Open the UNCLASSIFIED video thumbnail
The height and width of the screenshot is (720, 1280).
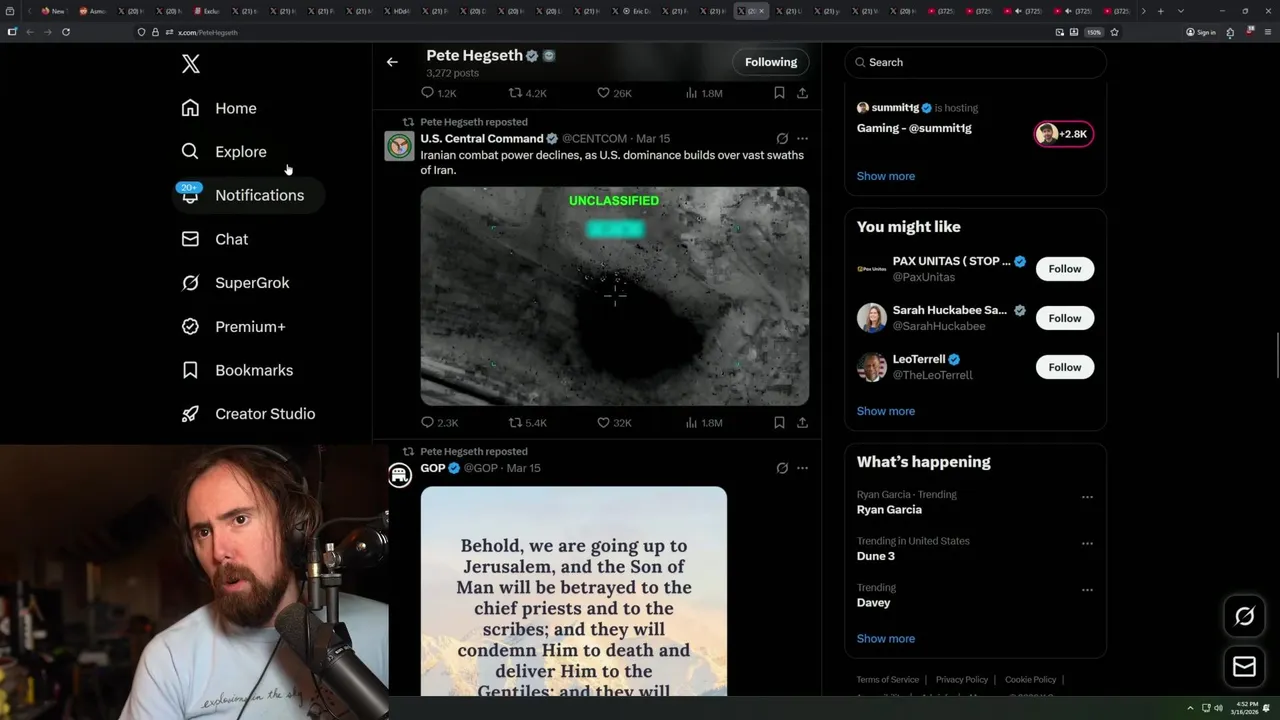click(614, 296)
